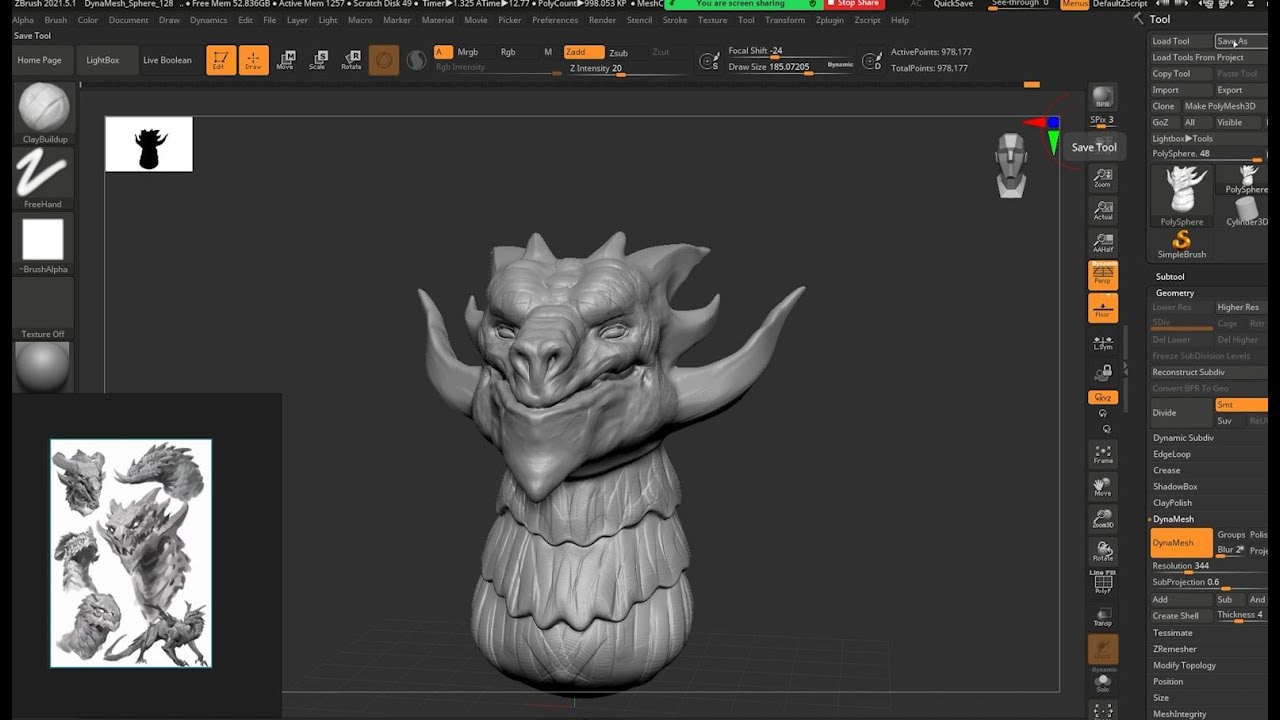This screenshot has height=720, width=1280.
Task: Toggle L.Sym local symmetry
Action: coord(1103,342)
